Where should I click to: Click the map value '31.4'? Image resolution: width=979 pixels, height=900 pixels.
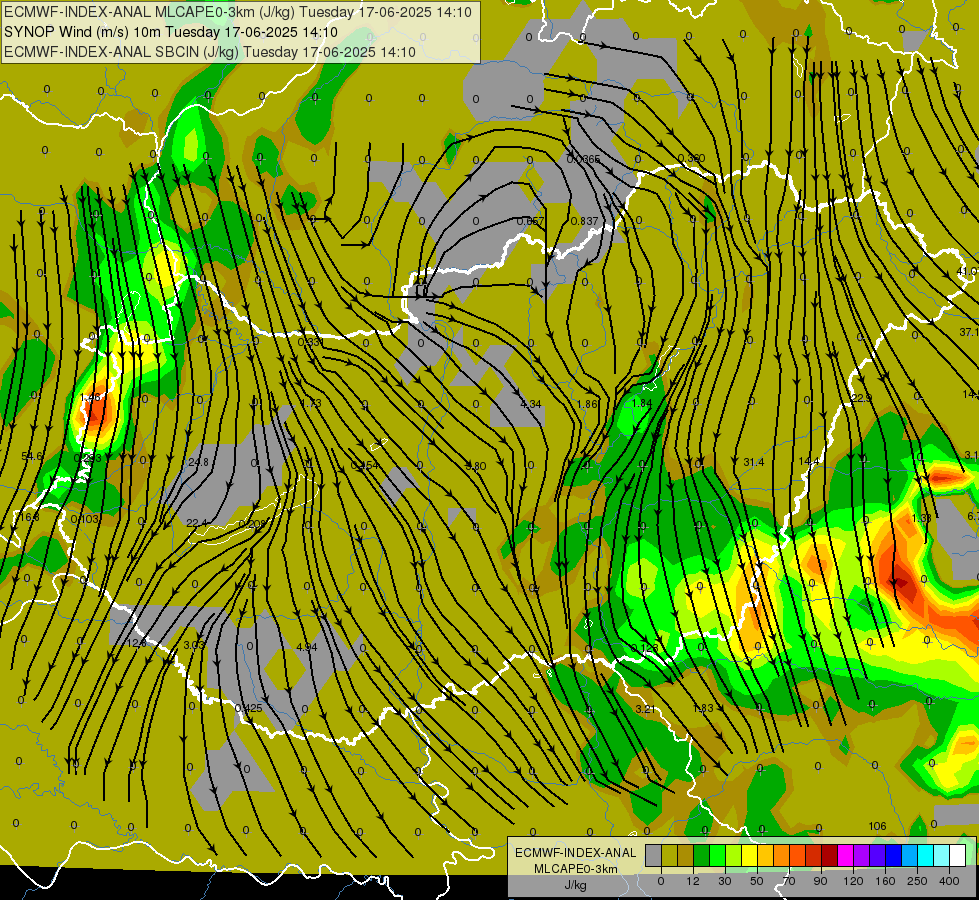click(754, 462)
